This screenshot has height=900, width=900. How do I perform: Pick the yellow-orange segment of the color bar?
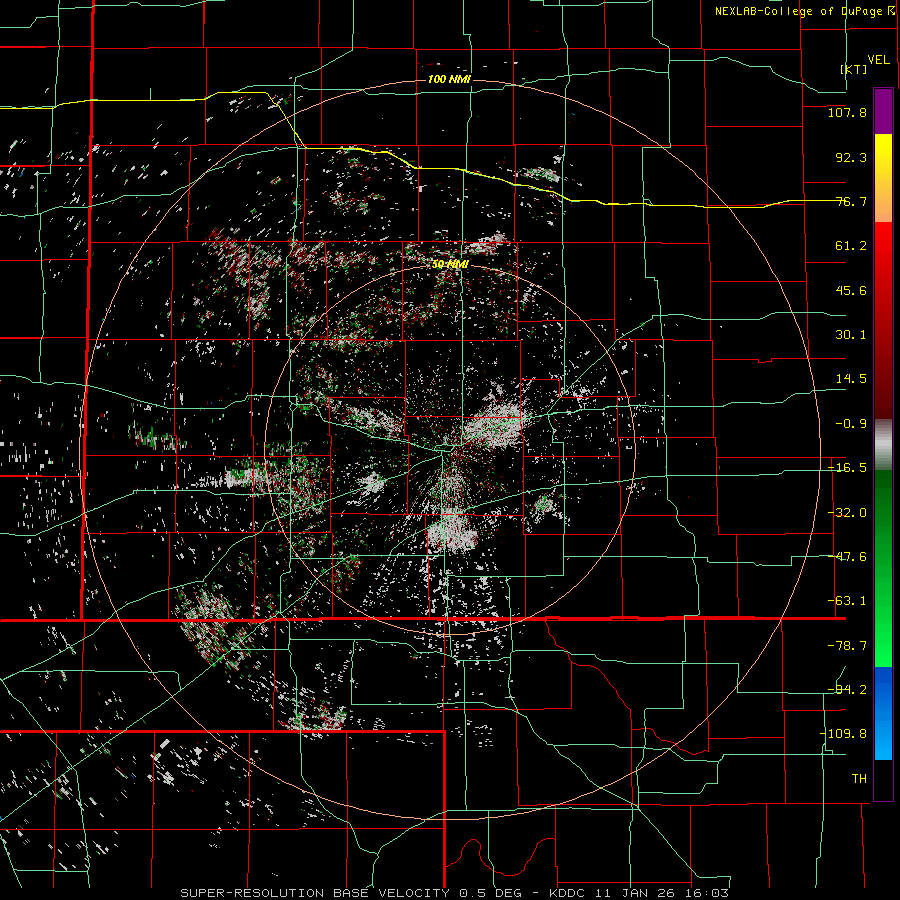tap(883, 178)
